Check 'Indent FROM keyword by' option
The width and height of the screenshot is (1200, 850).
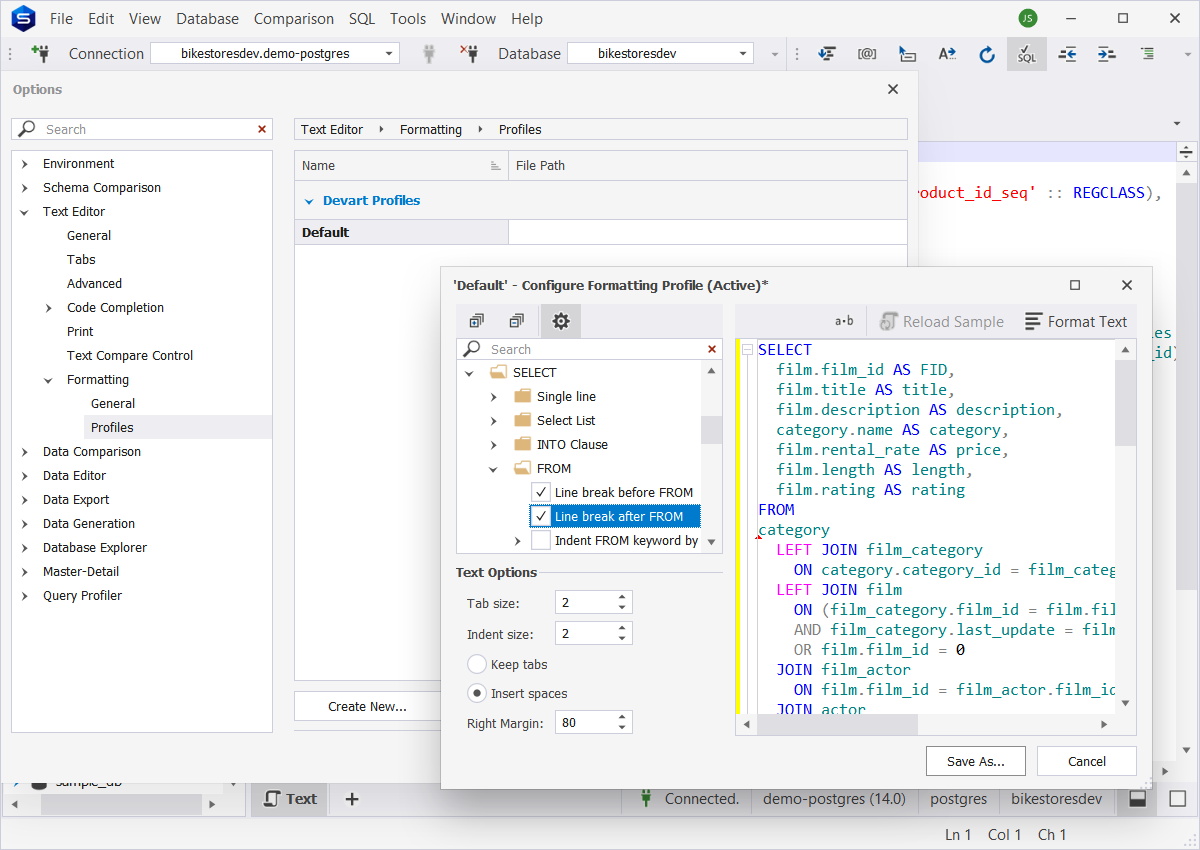(x=540, y=539)
